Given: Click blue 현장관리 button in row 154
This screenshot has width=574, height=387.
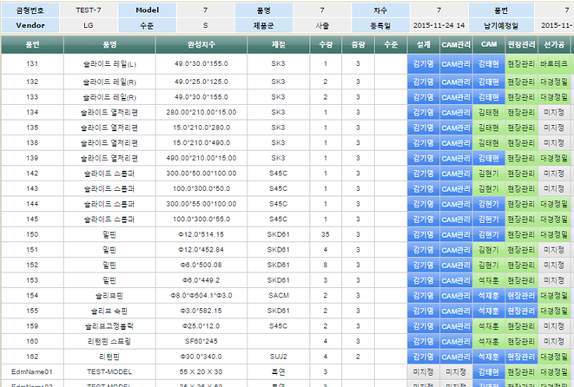Looking at the screenshot, I should (x=521, y=296).
